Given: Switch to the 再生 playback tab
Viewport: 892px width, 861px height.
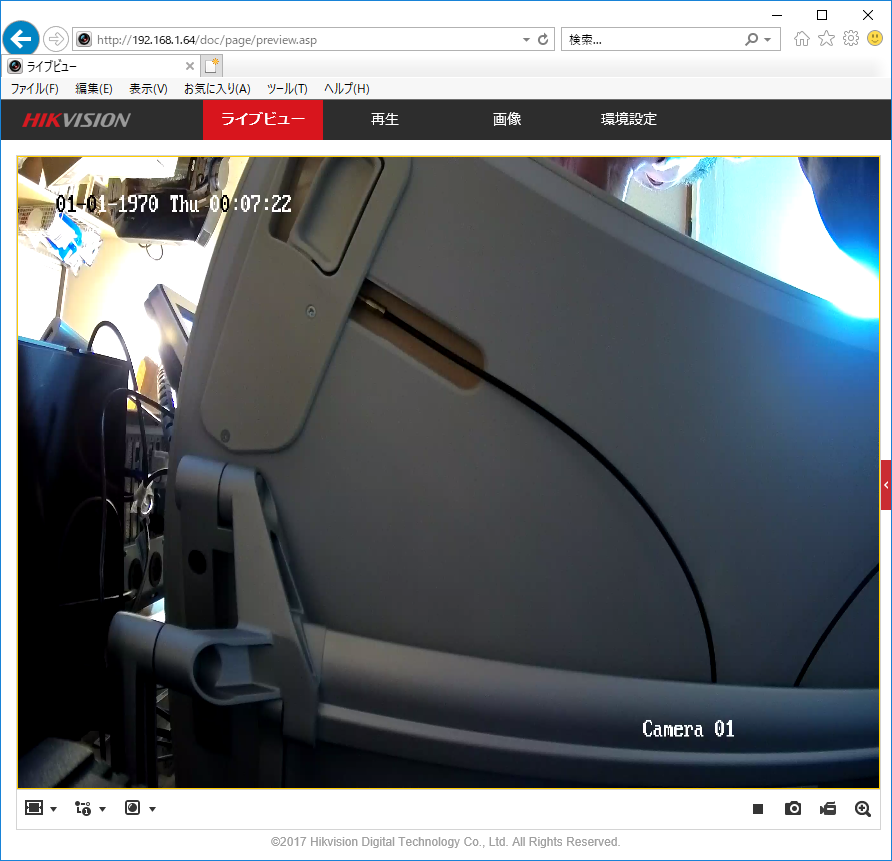Looking at the screenshot, I should pos(385,119).
